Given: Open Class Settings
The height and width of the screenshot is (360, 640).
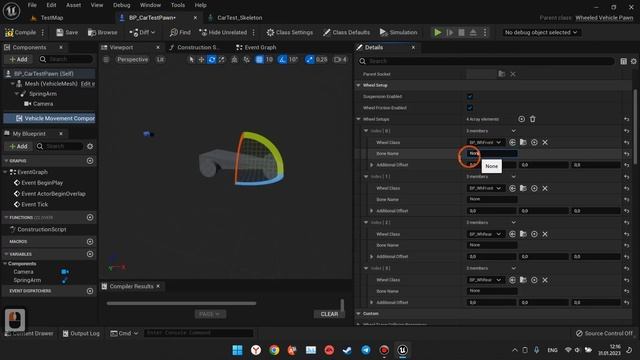Looking at the screenshot, I should coord(289,32).
